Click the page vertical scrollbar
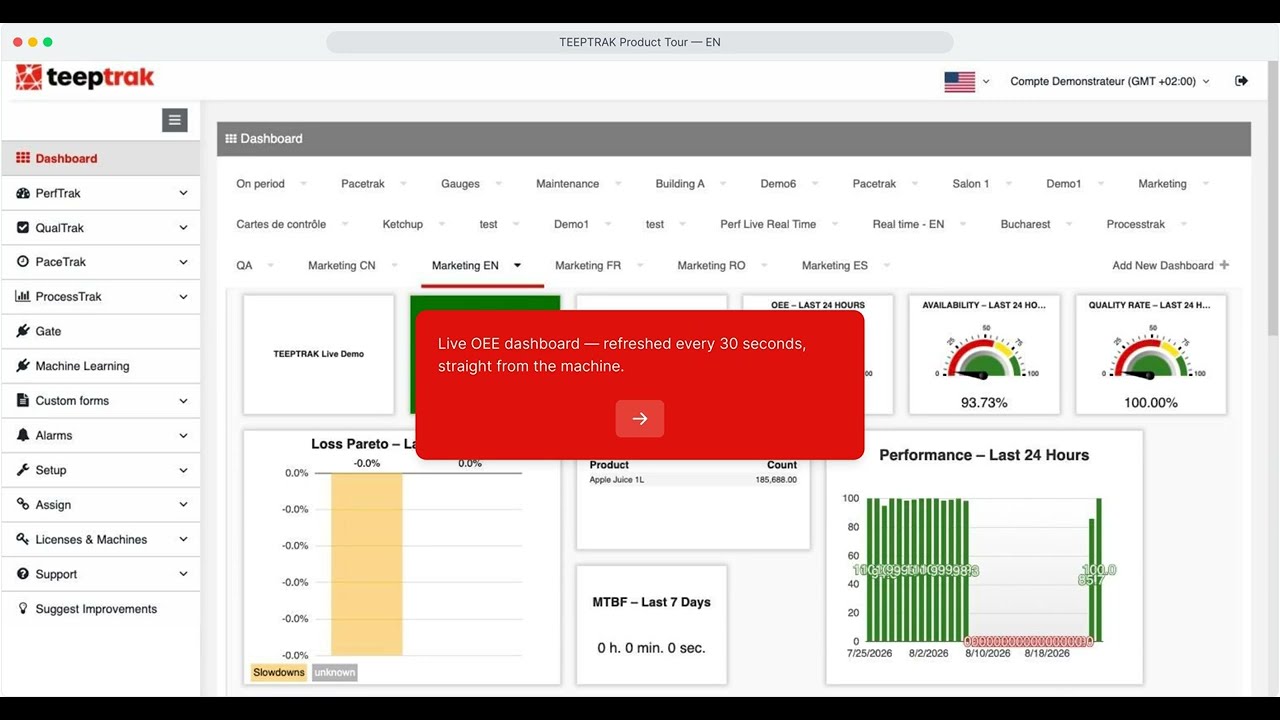The height and width of the screenshot is (720, 1280). point(1272,200)
